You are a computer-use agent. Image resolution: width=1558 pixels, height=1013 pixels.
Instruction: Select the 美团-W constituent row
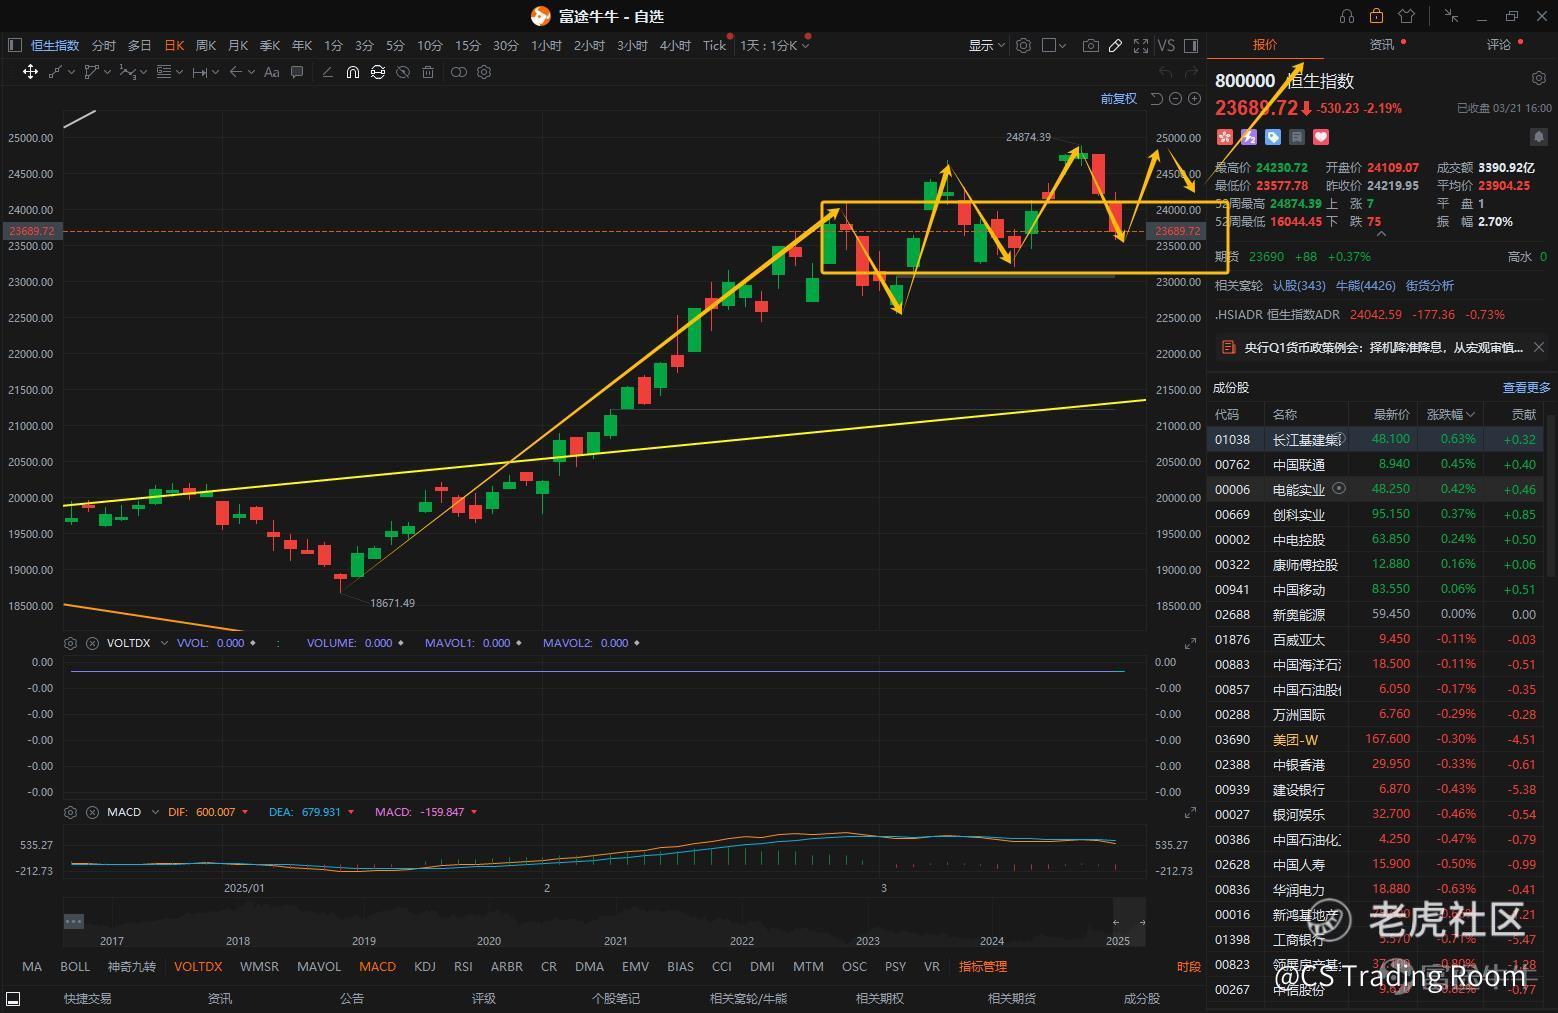(1376, 739)
